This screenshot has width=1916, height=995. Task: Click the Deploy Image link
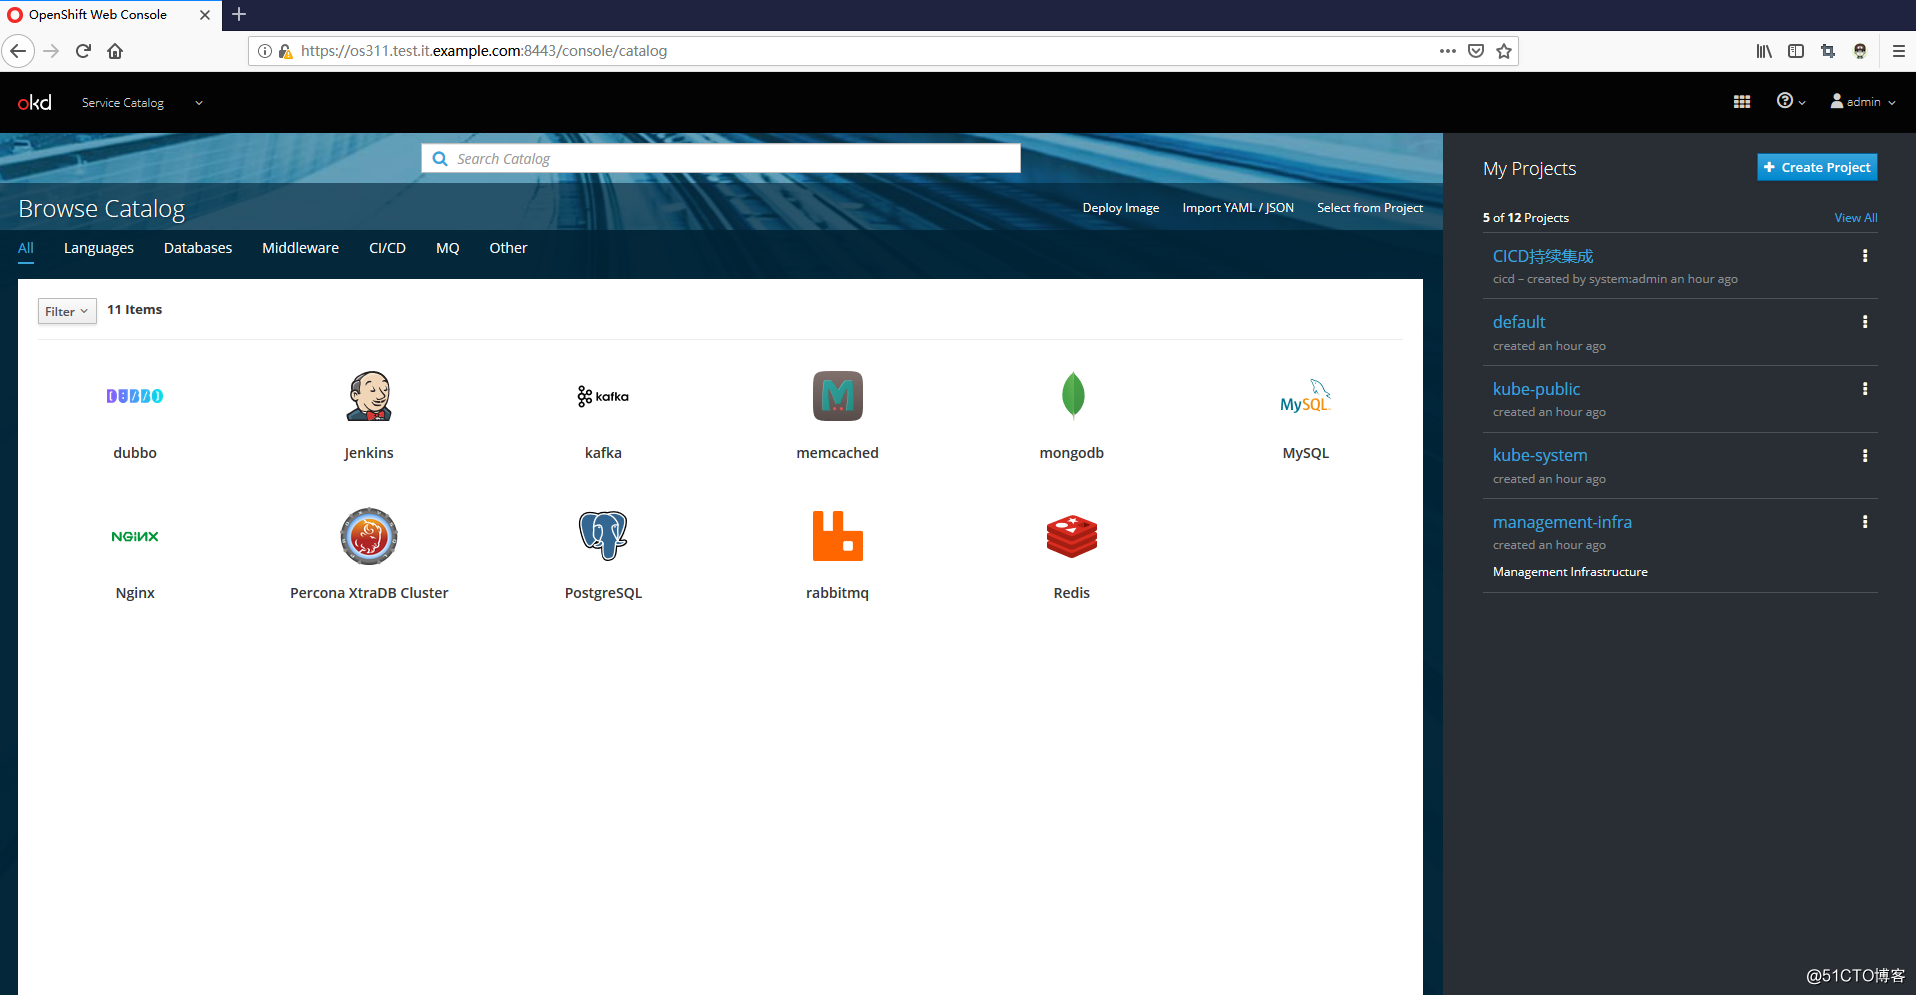1121,208
